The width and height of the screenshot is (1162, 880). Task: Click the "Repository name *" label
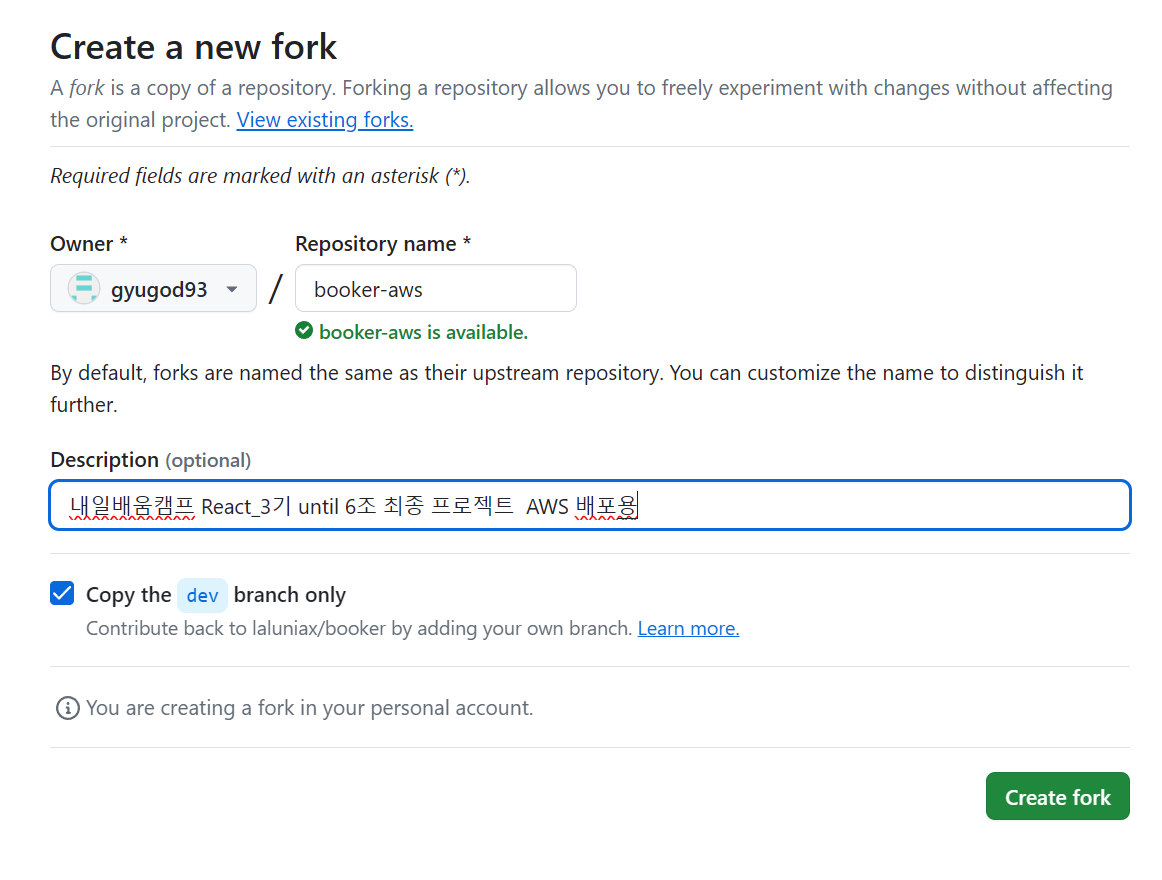pos(382,244)
